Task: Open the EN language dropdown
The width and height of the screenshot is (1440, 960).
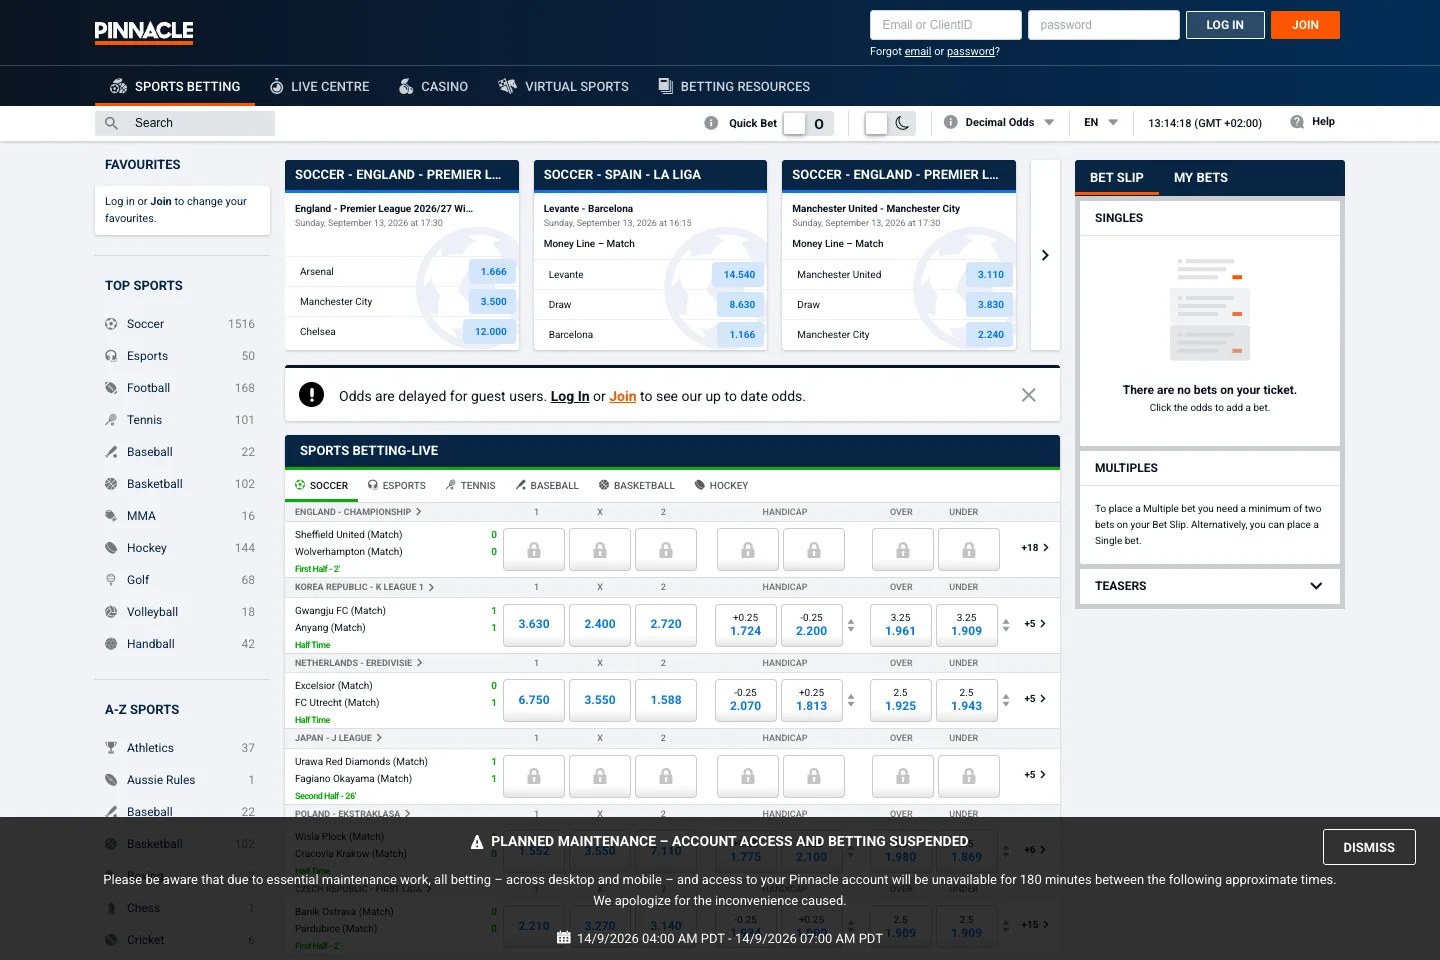Action: [x=1101, y=122]
